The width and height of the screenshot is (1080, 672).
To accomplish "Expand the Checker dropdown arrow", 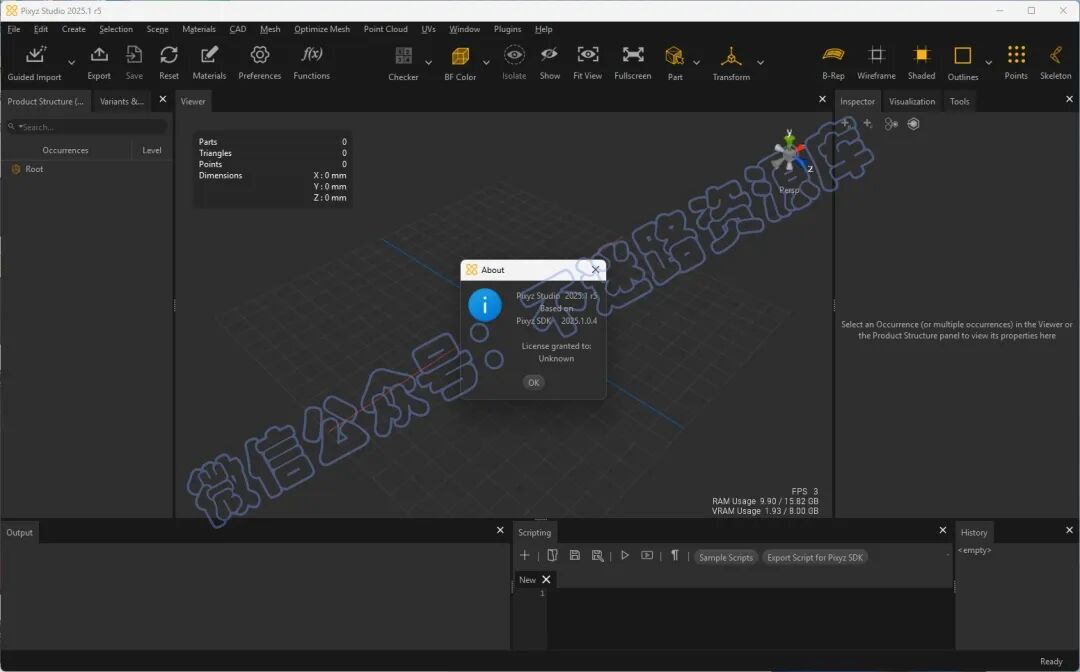I will (428, 63).
